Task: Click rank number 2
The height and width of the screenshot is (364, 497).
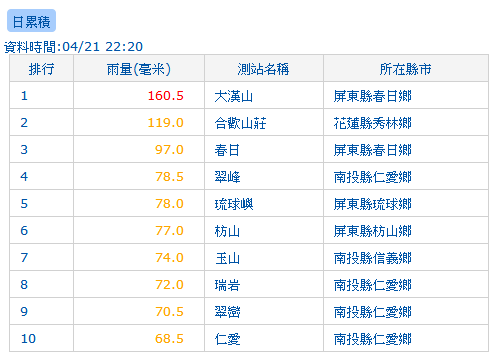Action: click(x=24, y=123)
